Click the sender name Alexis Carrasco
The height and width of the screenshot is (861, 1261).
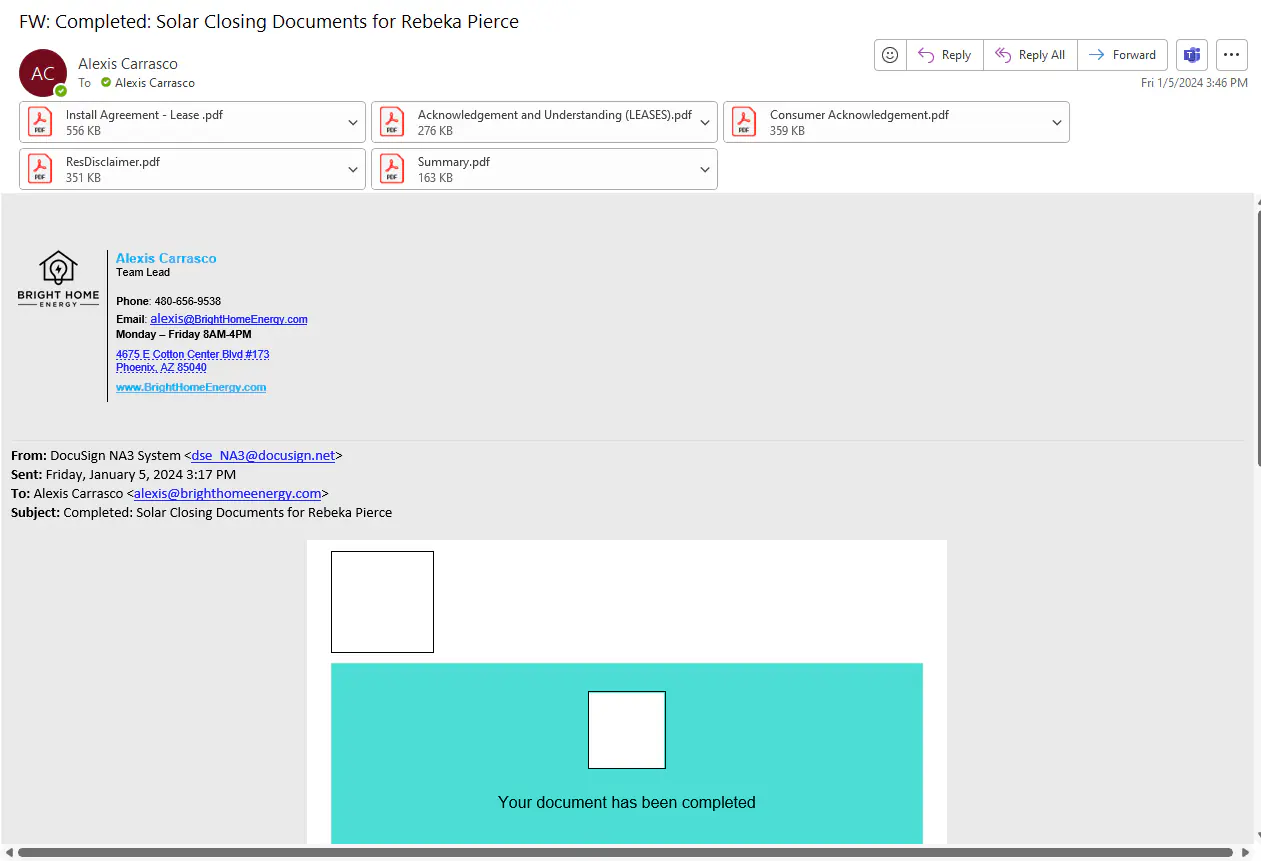coord(128,64)
